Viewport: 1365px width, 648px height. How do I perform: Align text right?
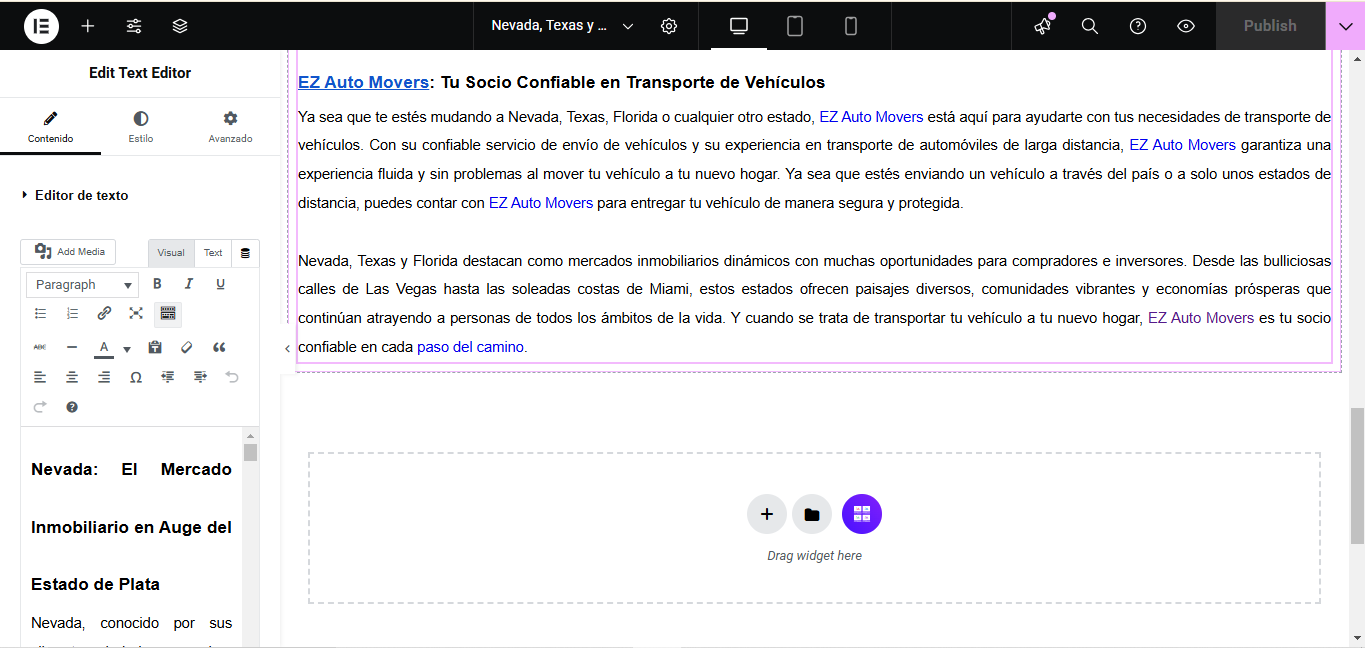tap(104, 377)
